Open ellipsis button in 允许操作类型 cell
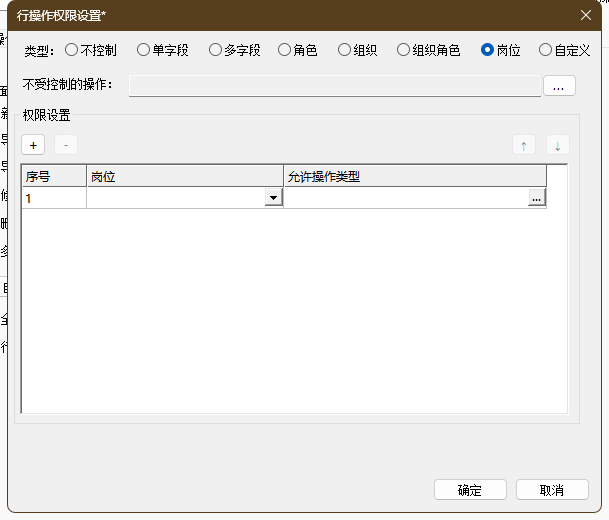The image size is (609, 520). [537, 198]
